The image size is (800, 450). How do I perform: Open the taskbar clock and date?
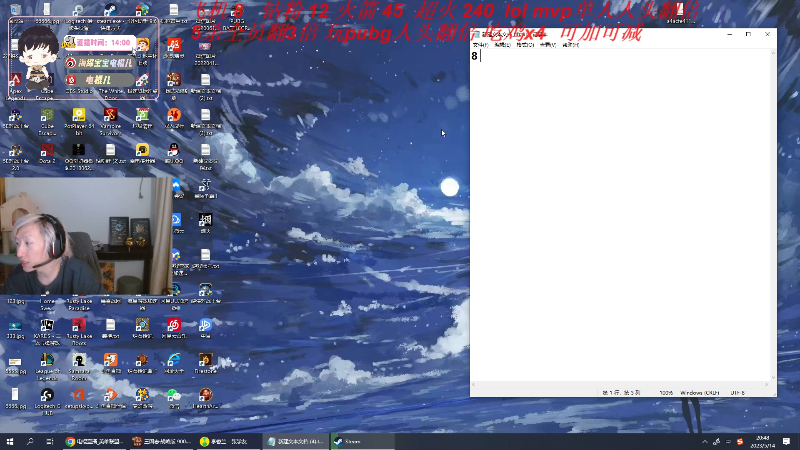coord(763,442)
